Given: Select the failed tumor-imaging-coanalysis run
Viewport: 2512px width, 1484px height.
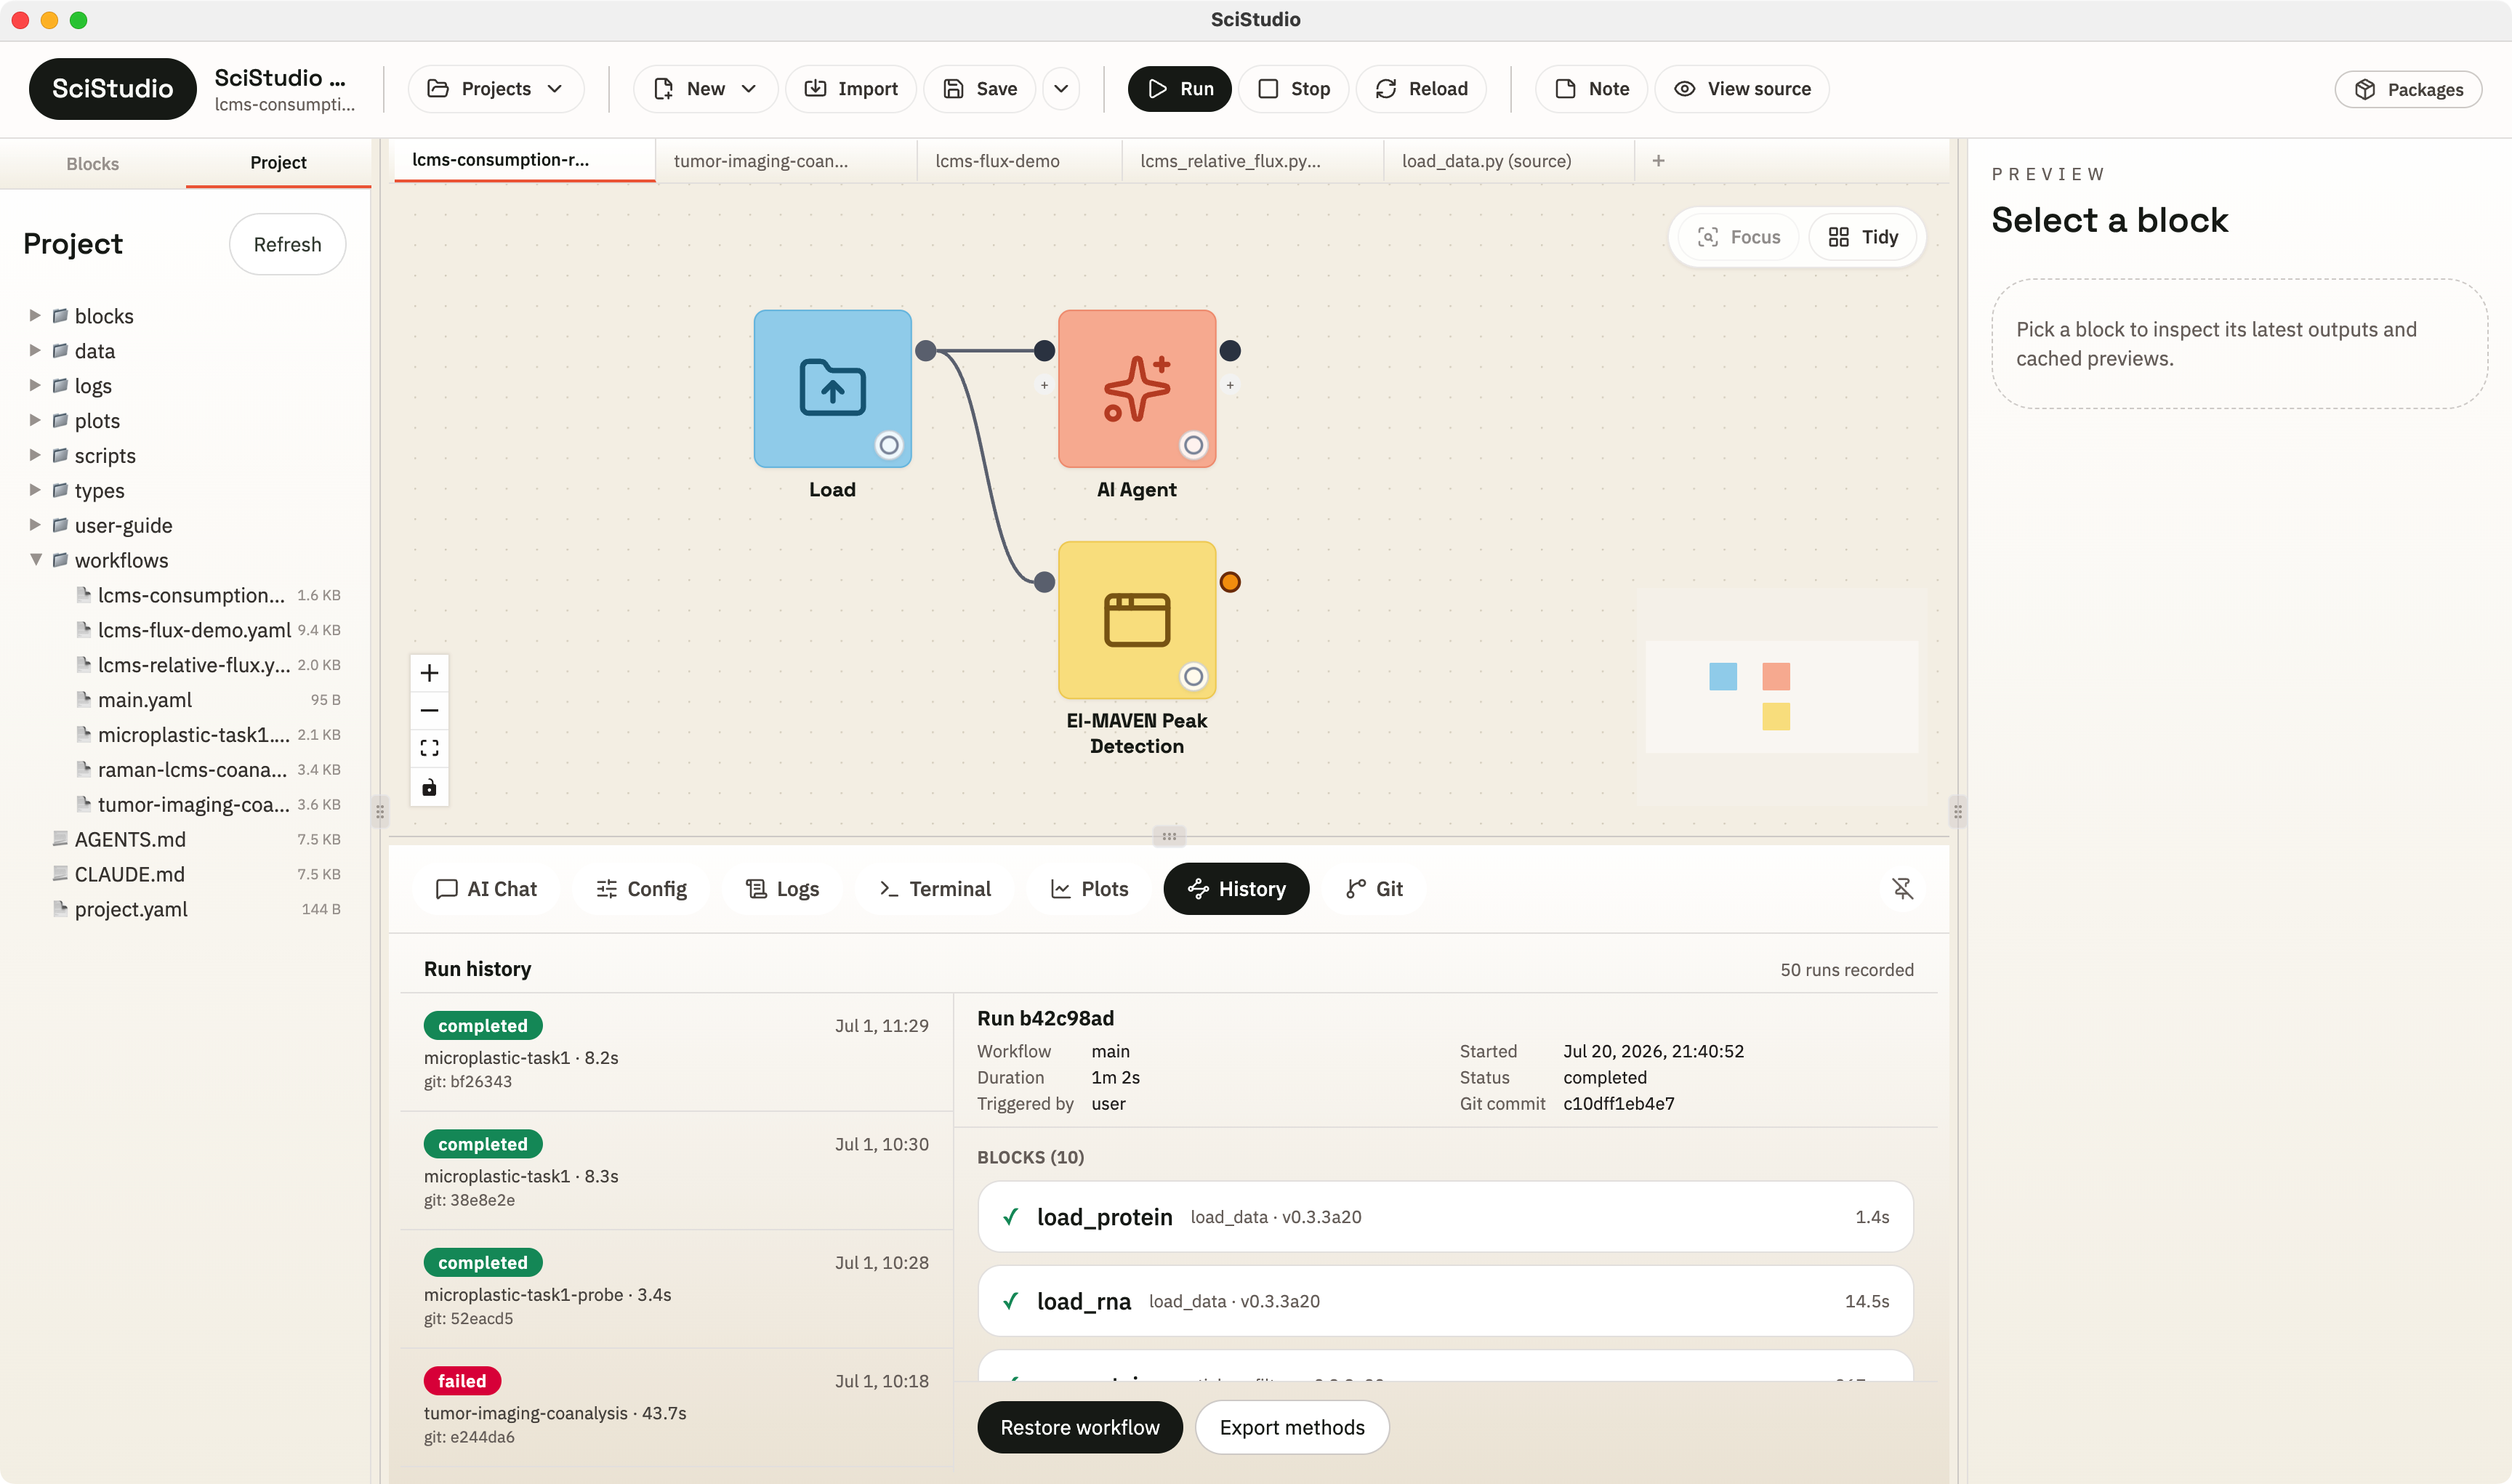Looking at the screenshot, I should (x=676, y=1408).
